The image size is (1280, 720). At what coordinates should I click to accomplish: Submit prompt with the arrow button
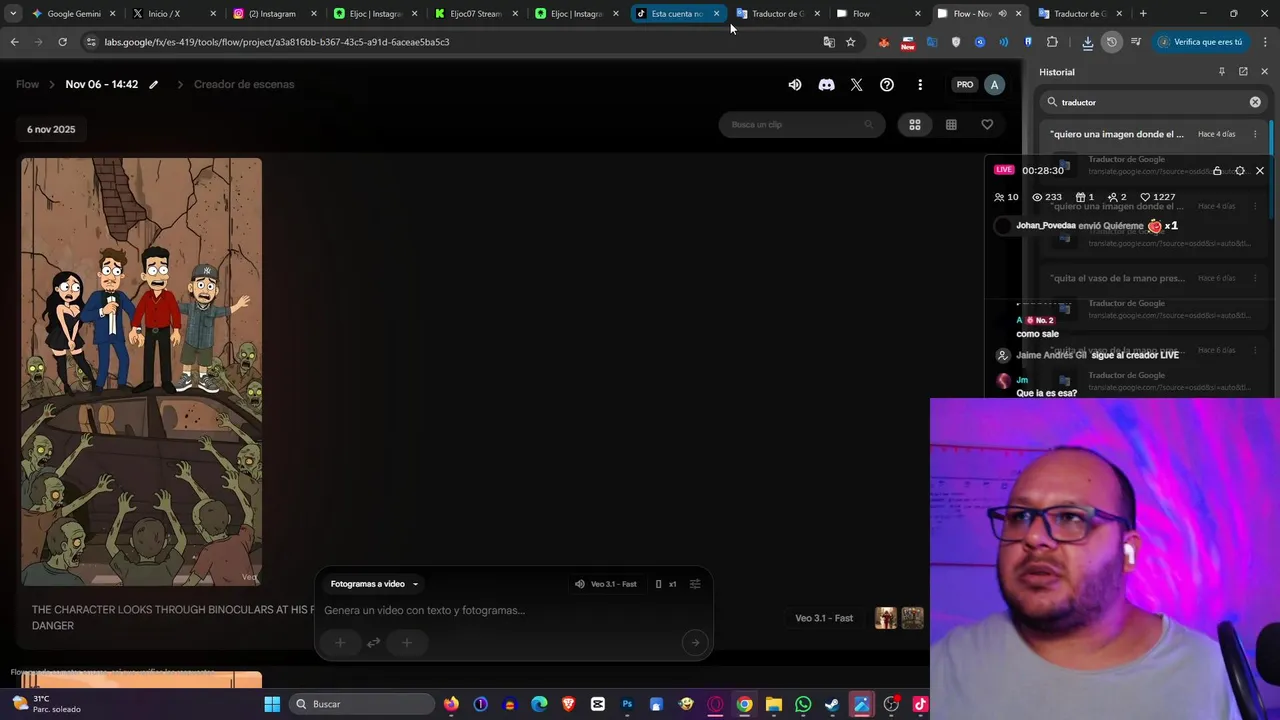(x=695, y=643)
